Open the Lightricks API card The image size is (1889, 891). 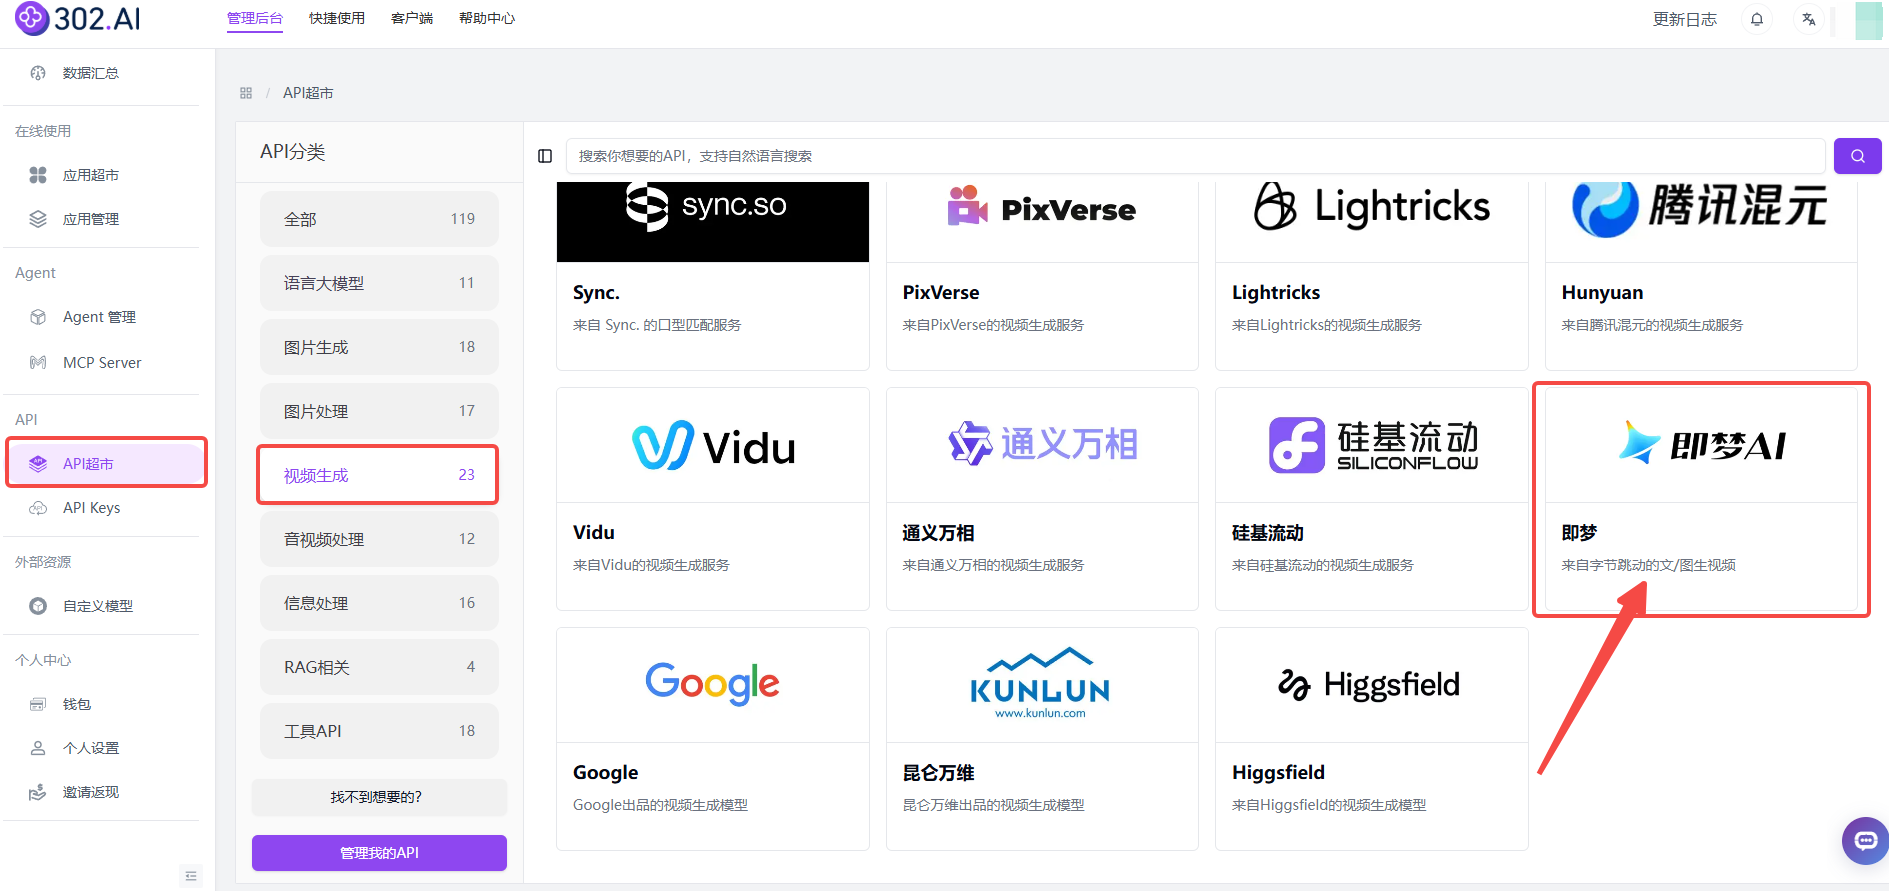[x=1372, y=276]
